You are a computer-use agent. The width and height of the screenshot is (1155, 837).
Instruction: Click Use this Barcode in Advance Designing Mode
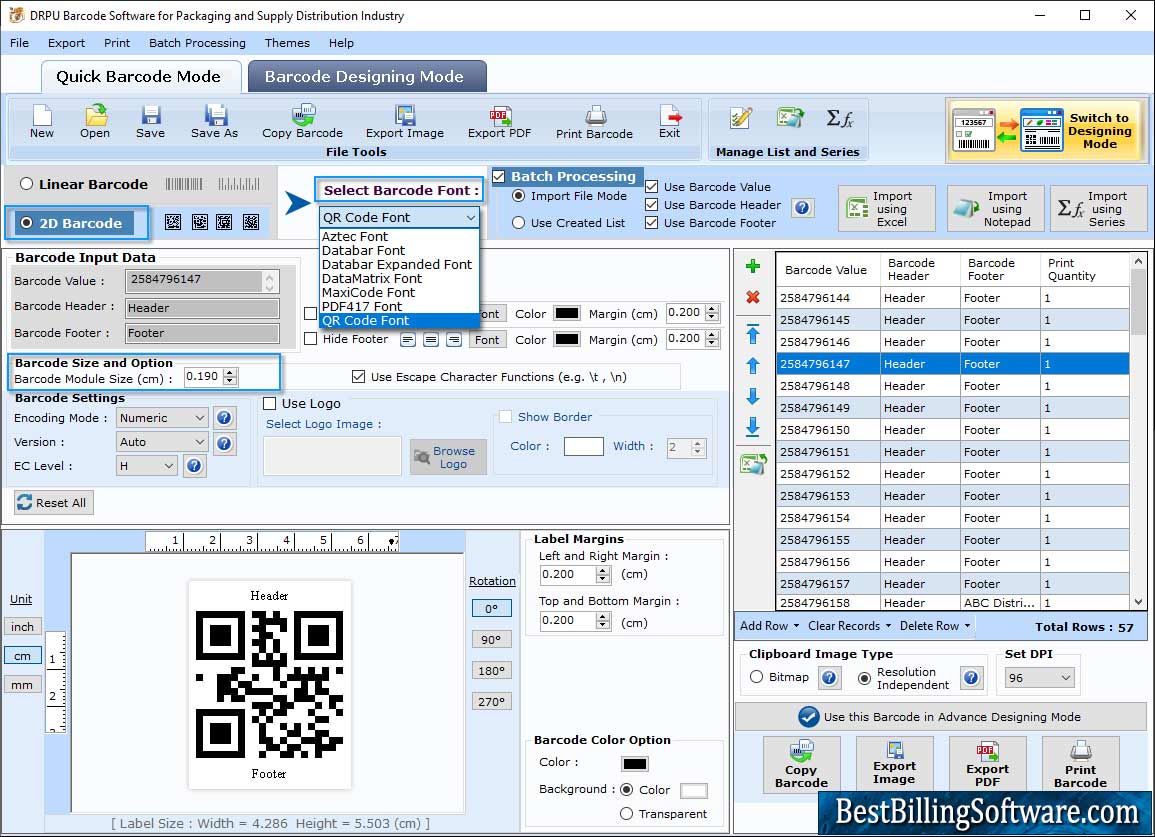pos(940,716)
